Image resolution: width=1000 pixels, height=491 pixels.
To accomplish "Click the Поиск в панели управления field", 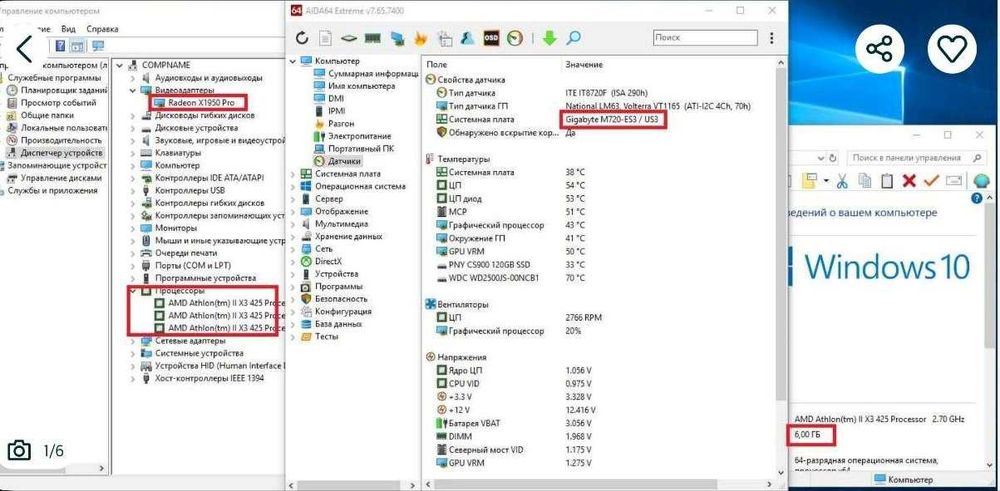I will (915, 158).
